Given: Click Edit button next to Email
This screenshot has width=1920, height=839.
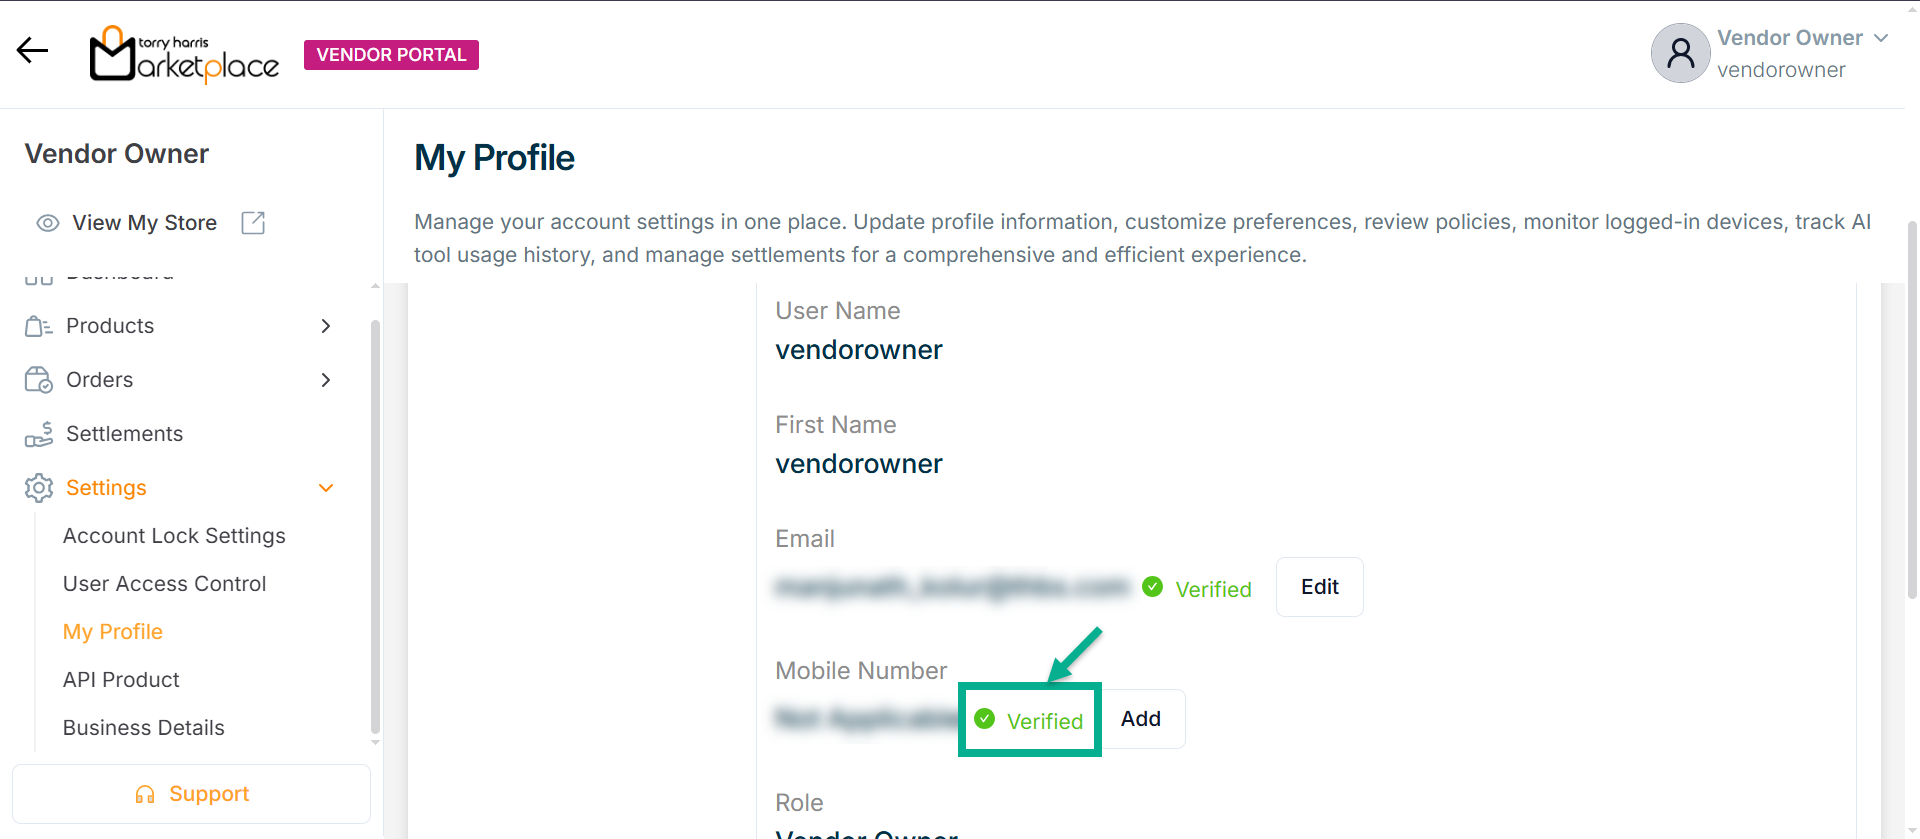Looking at the screenshot, I should click(x=1319, y=587).
